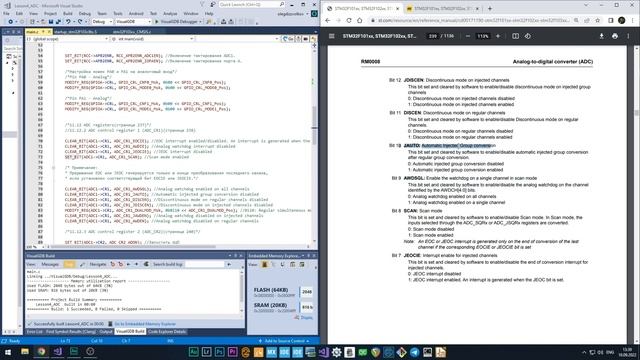
Task: Open File Explorer from the taskbar
Action: coord(25,352)
